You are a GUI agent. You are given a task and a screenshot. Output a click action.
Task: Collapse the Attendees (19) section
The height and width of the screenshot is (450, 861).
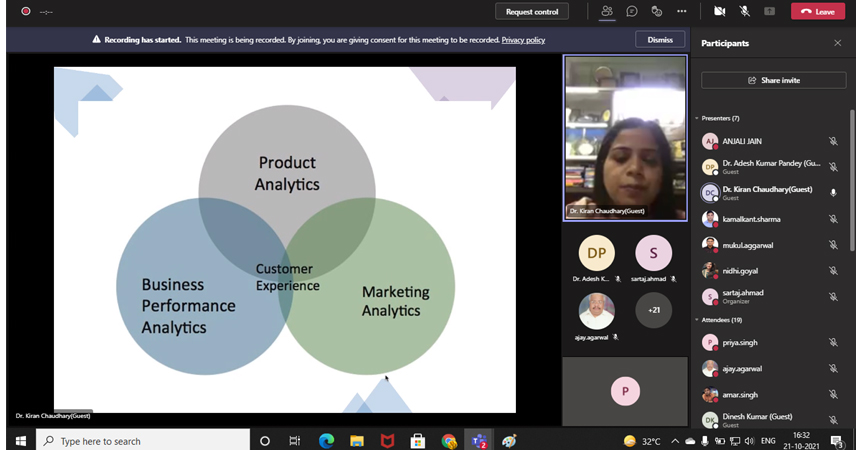pyautogui.click(x=697, y=320)
